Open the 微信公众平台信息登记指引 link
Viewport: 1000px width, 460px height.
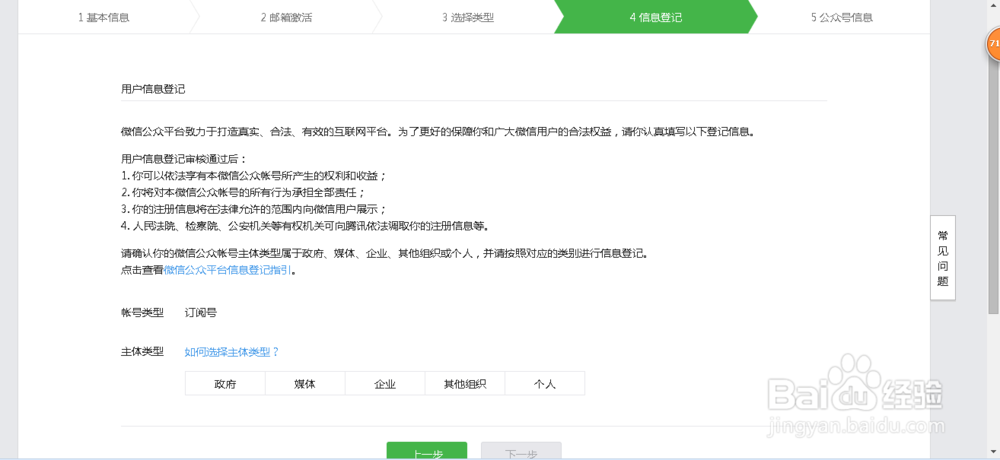click(228, 270)
